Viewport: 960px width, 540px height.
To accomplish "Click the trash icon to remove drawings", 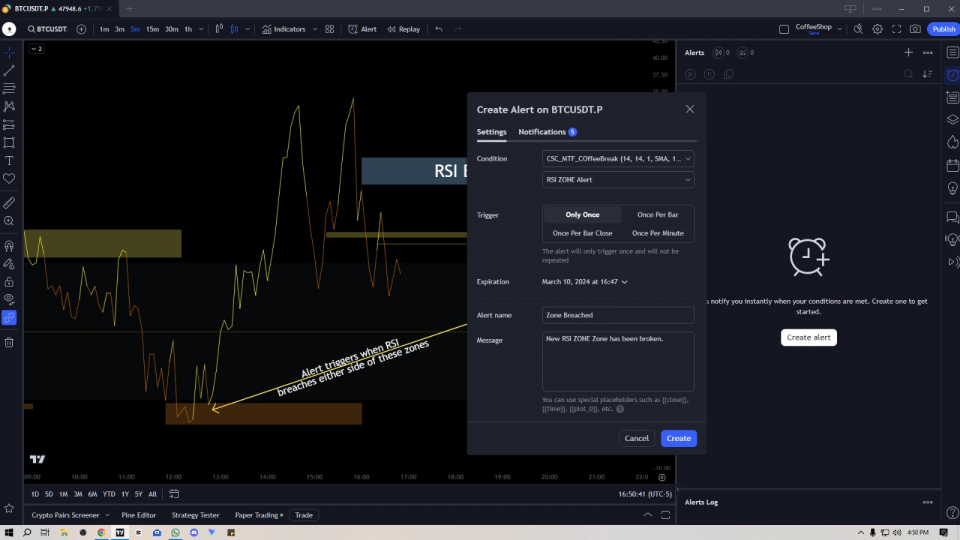I will pyautogui.click(x=9, y=342).
